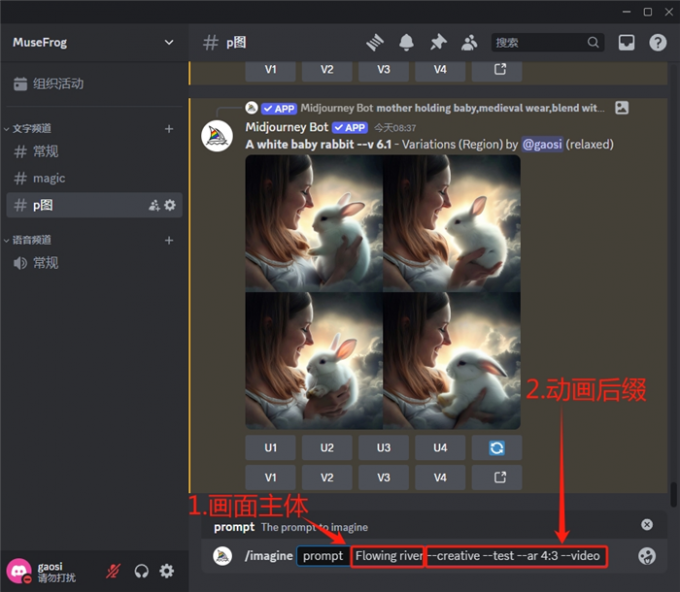
Task: Collapse the 语音频道 category
Action: coord(27,240)
